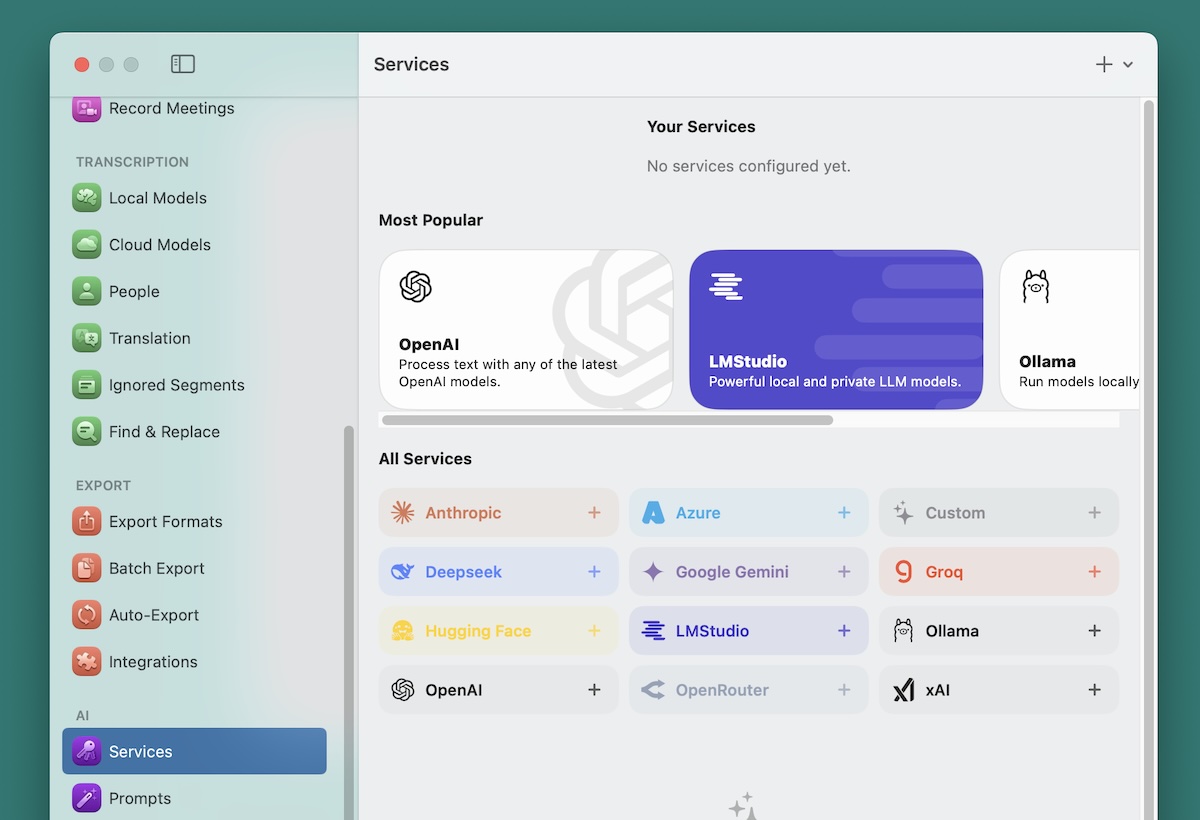Select the highlighted Services sidebar item

point(194,751)
